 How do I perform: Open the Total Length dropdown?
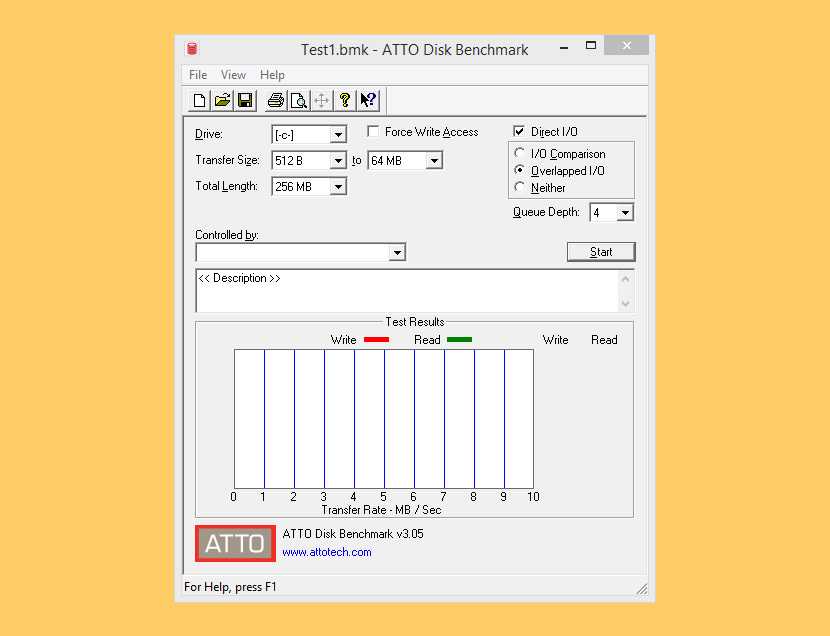[338, 187]
